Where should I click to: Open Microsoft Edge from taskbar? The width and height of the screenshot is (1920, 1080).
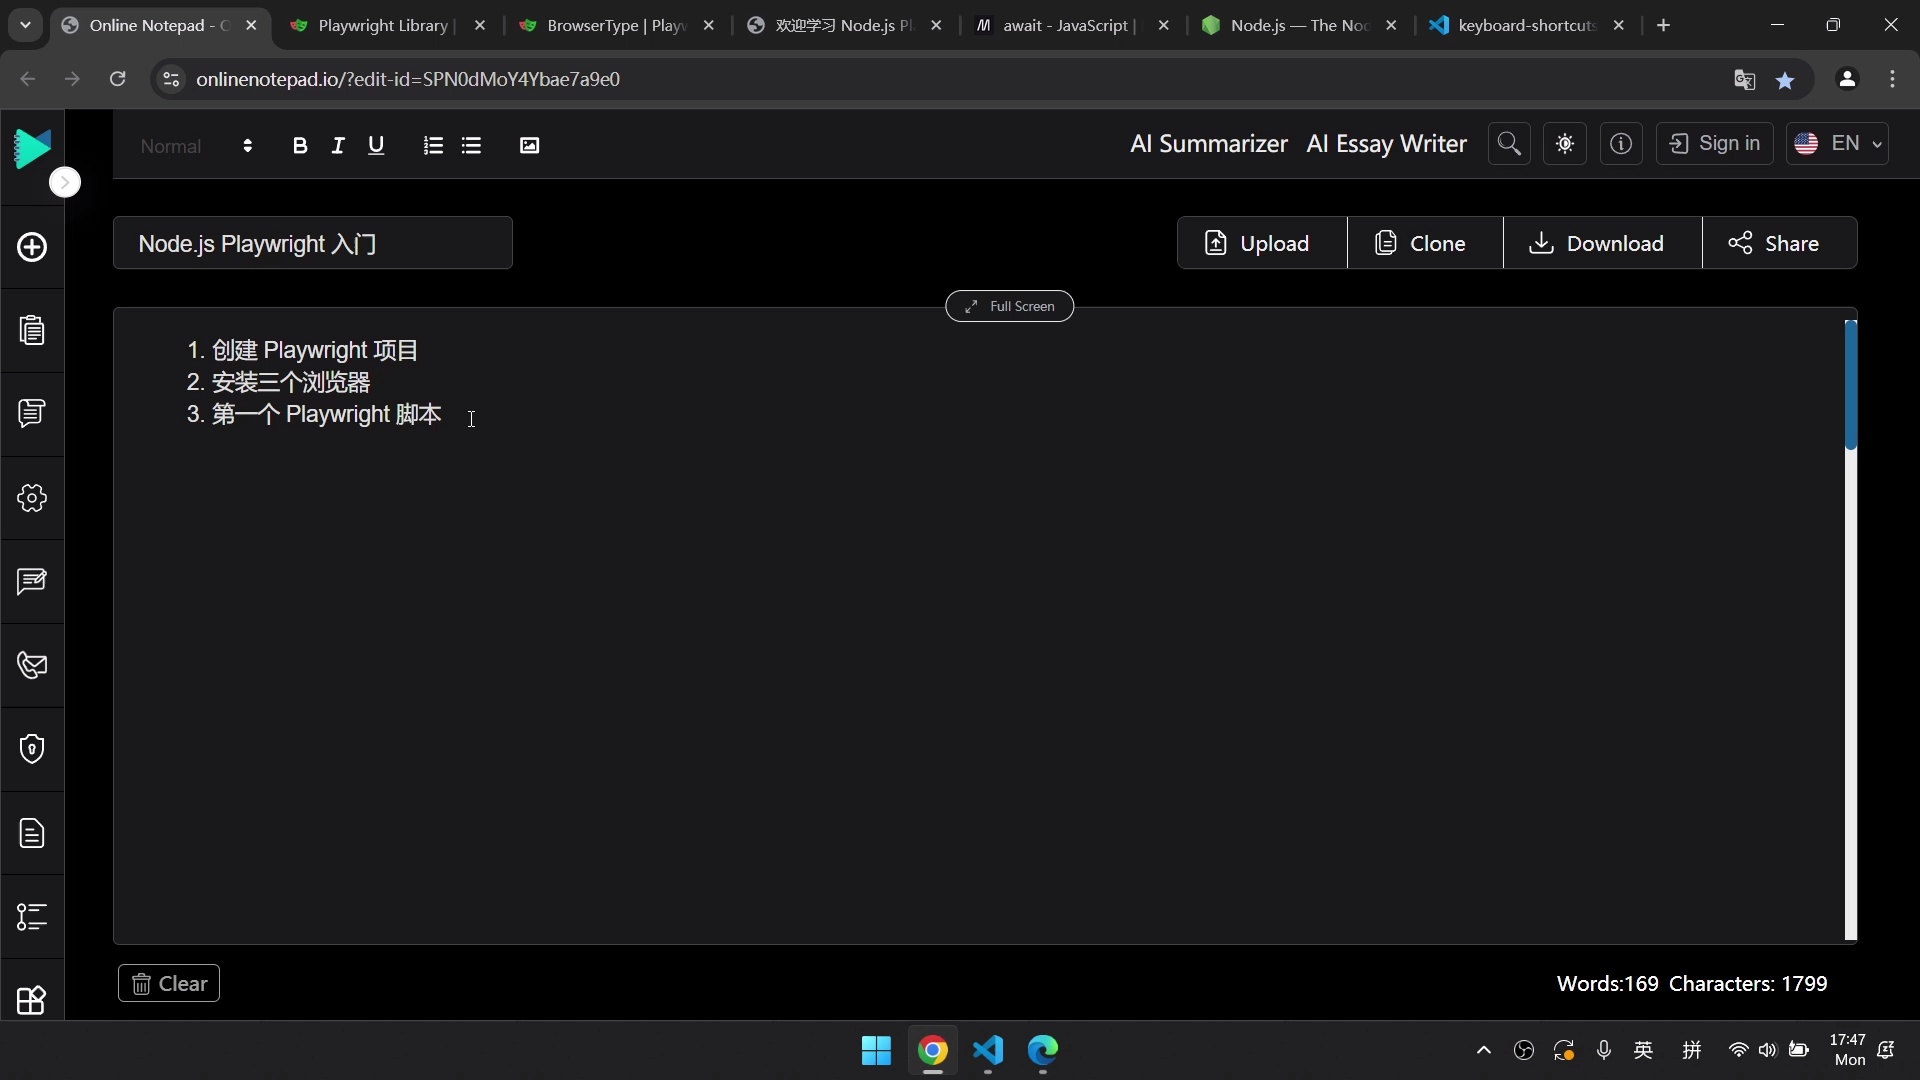coord(1043,1051)
